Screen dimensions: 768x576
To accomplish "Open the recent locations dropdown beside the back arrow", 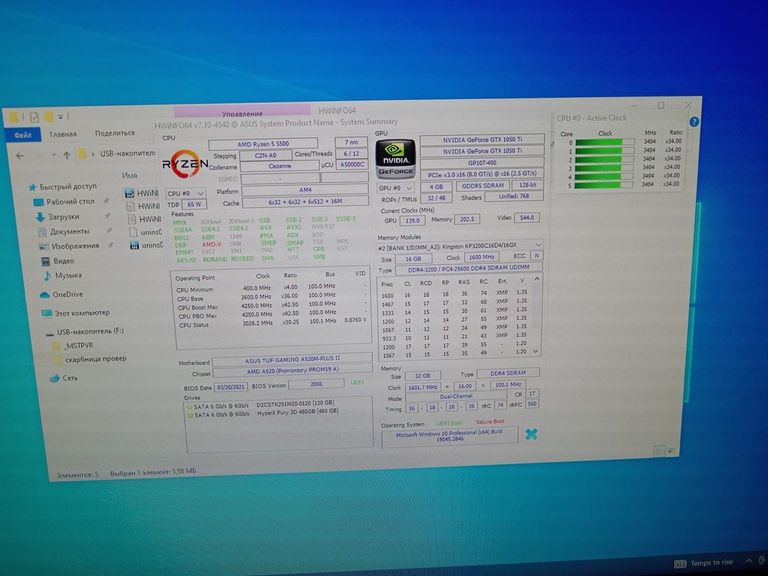I will (53, 155).
